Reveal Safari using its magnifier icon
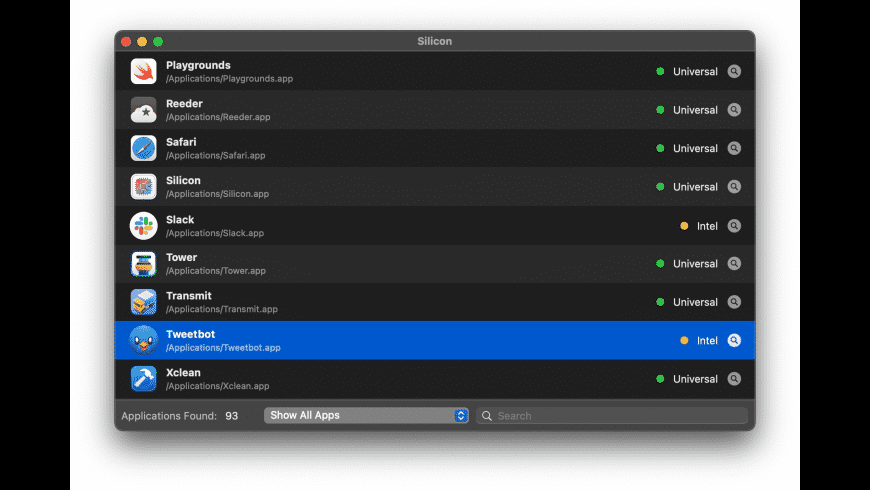The height and width of the screenshot is (490, 870). (734, 148)
